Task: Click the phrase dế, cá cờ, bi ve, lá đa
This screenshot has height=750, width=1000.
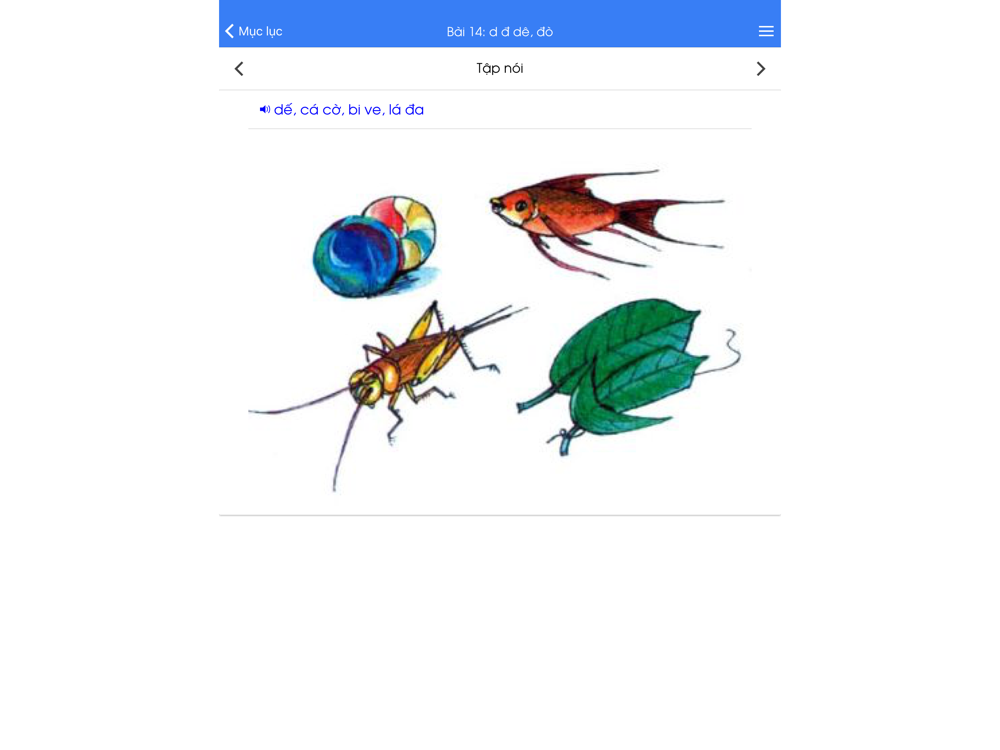Action: coord(349,110)
